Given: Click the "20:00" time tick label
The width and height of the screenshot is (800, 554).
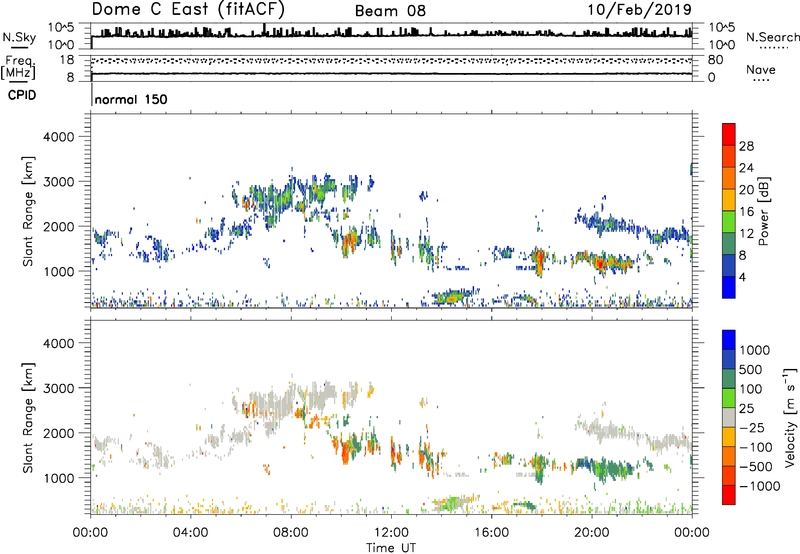Looking at the screenshot, I should (591, 533).
